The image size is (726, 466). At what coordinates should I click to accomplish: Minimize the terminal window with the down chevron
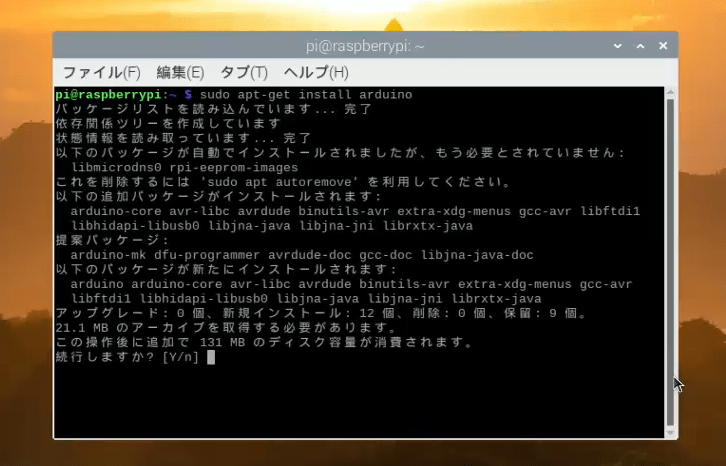[x=617, y=46]
